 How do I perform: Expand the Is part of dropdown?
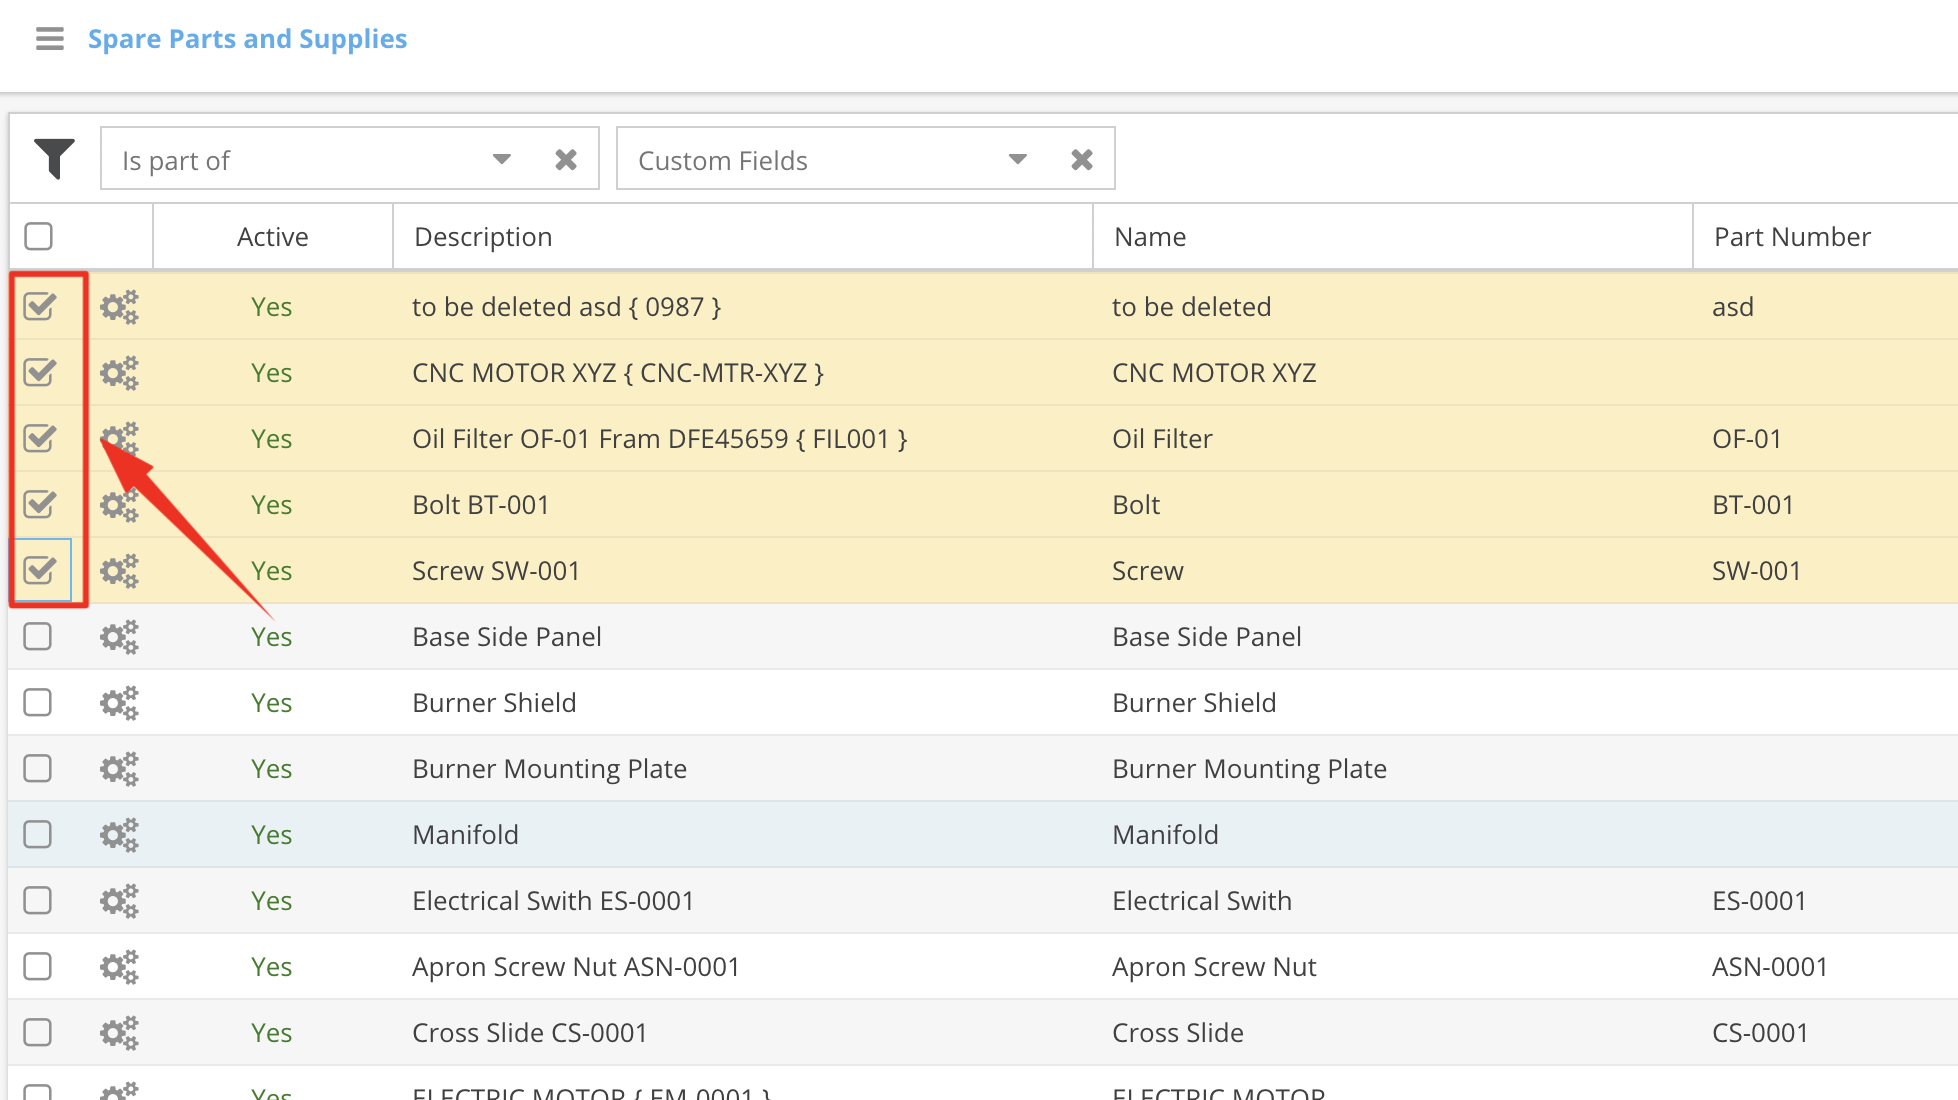(x=502, y=160)
